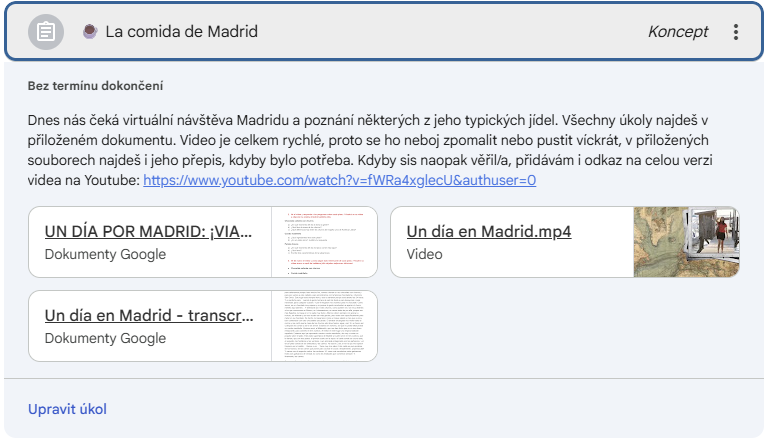
Task: Click Dokumenty Google label under UN DÍA POR MADRID
Action: pyautogui.click(x=105, y=254)
